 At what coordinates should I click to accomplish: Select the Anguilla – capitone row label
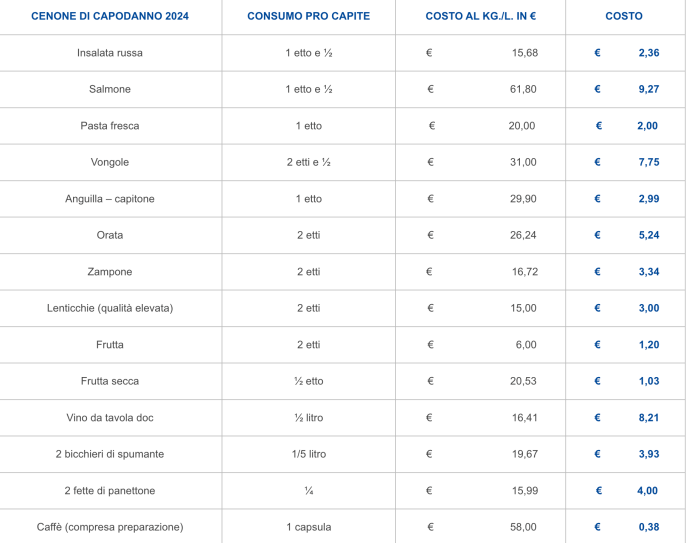pyautogui.click(x=110, y=199)
